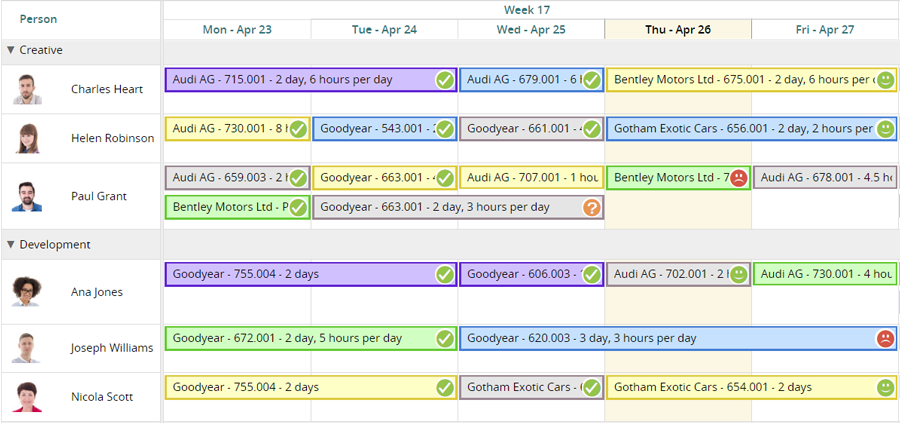
Task: Open Helen Robinson's name
Action: [x=112, y=138]
